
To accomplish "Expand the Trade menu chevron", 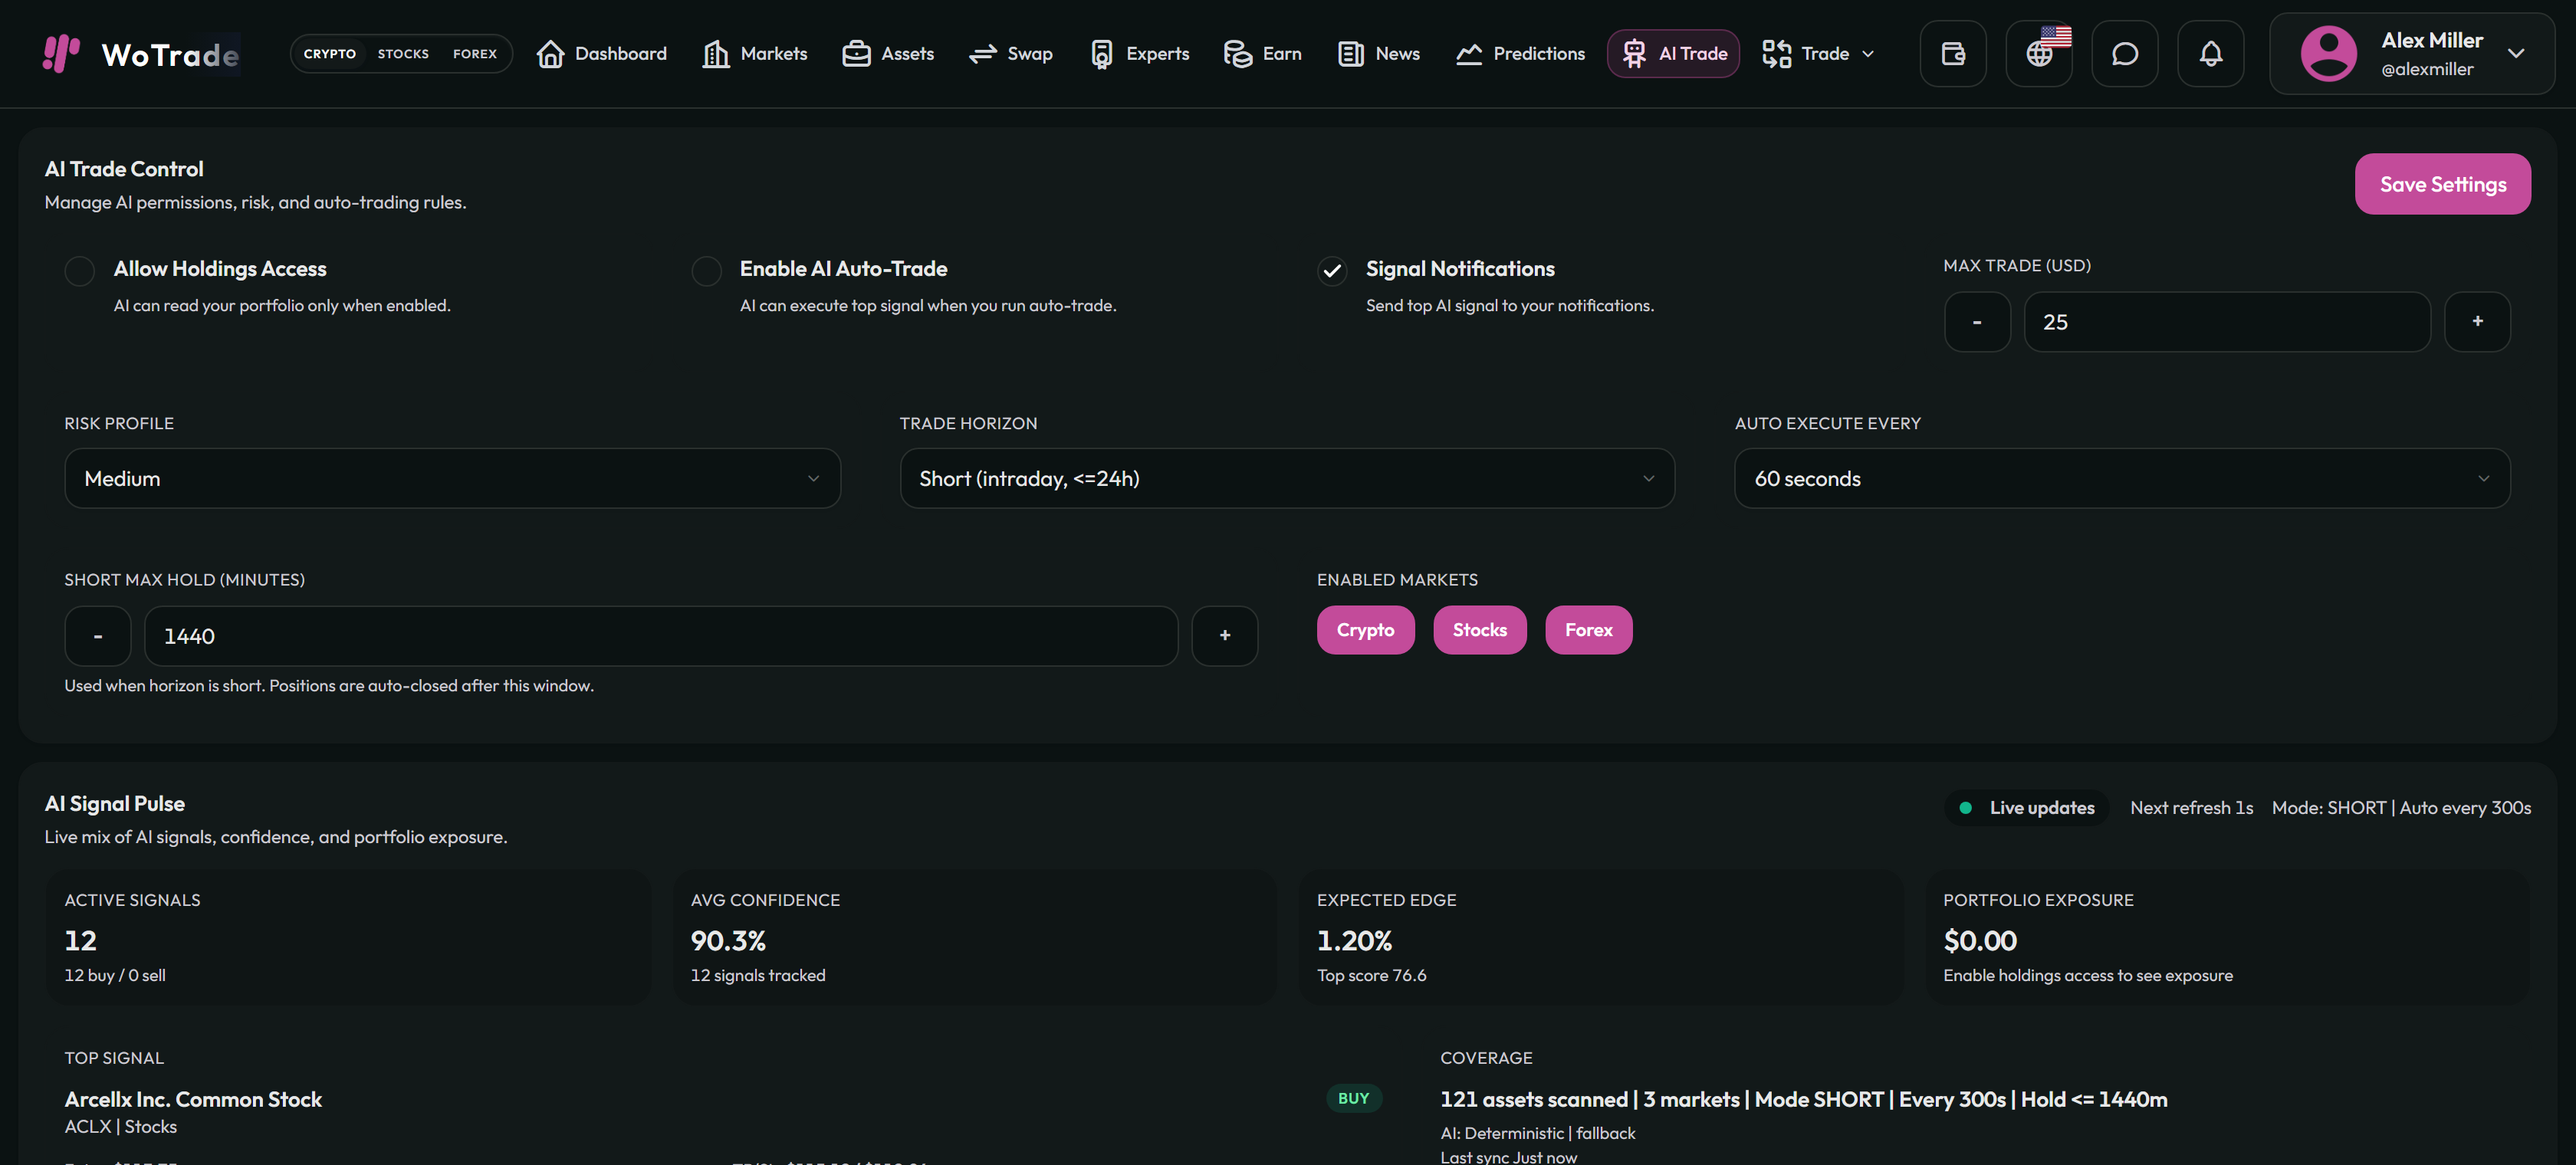I will coord(1868,54).
